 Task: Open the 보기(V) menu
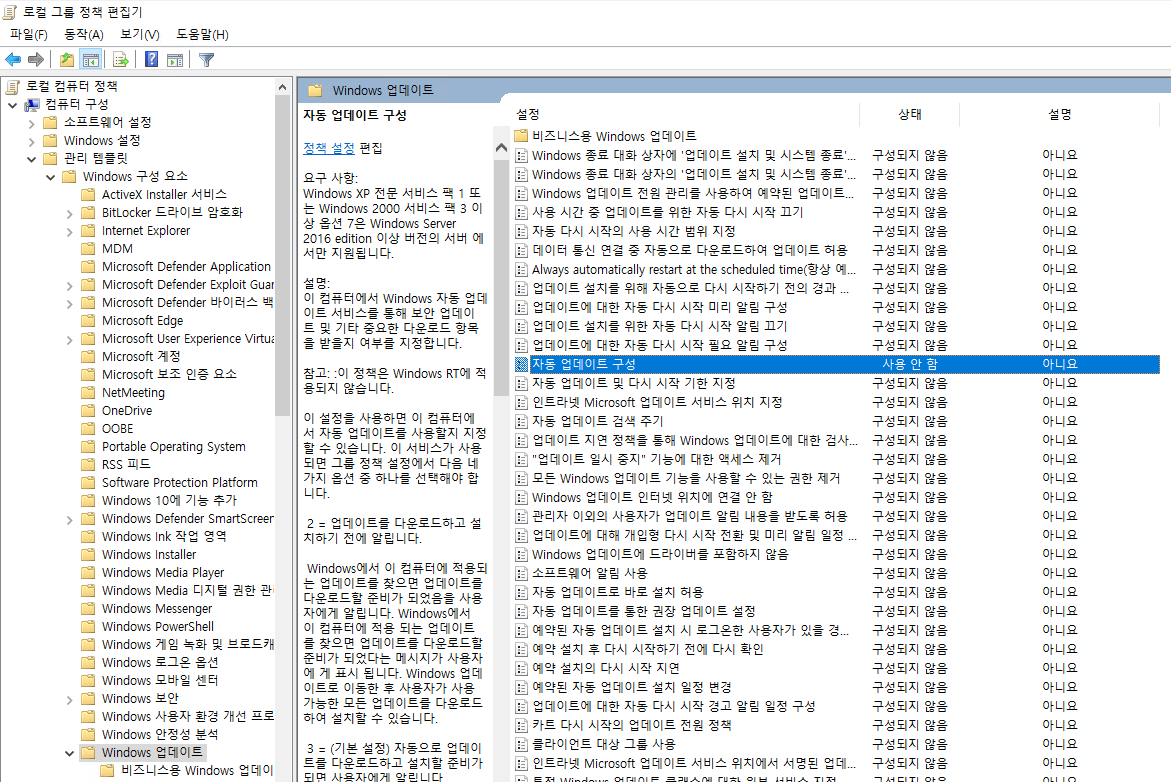[140, 34]
